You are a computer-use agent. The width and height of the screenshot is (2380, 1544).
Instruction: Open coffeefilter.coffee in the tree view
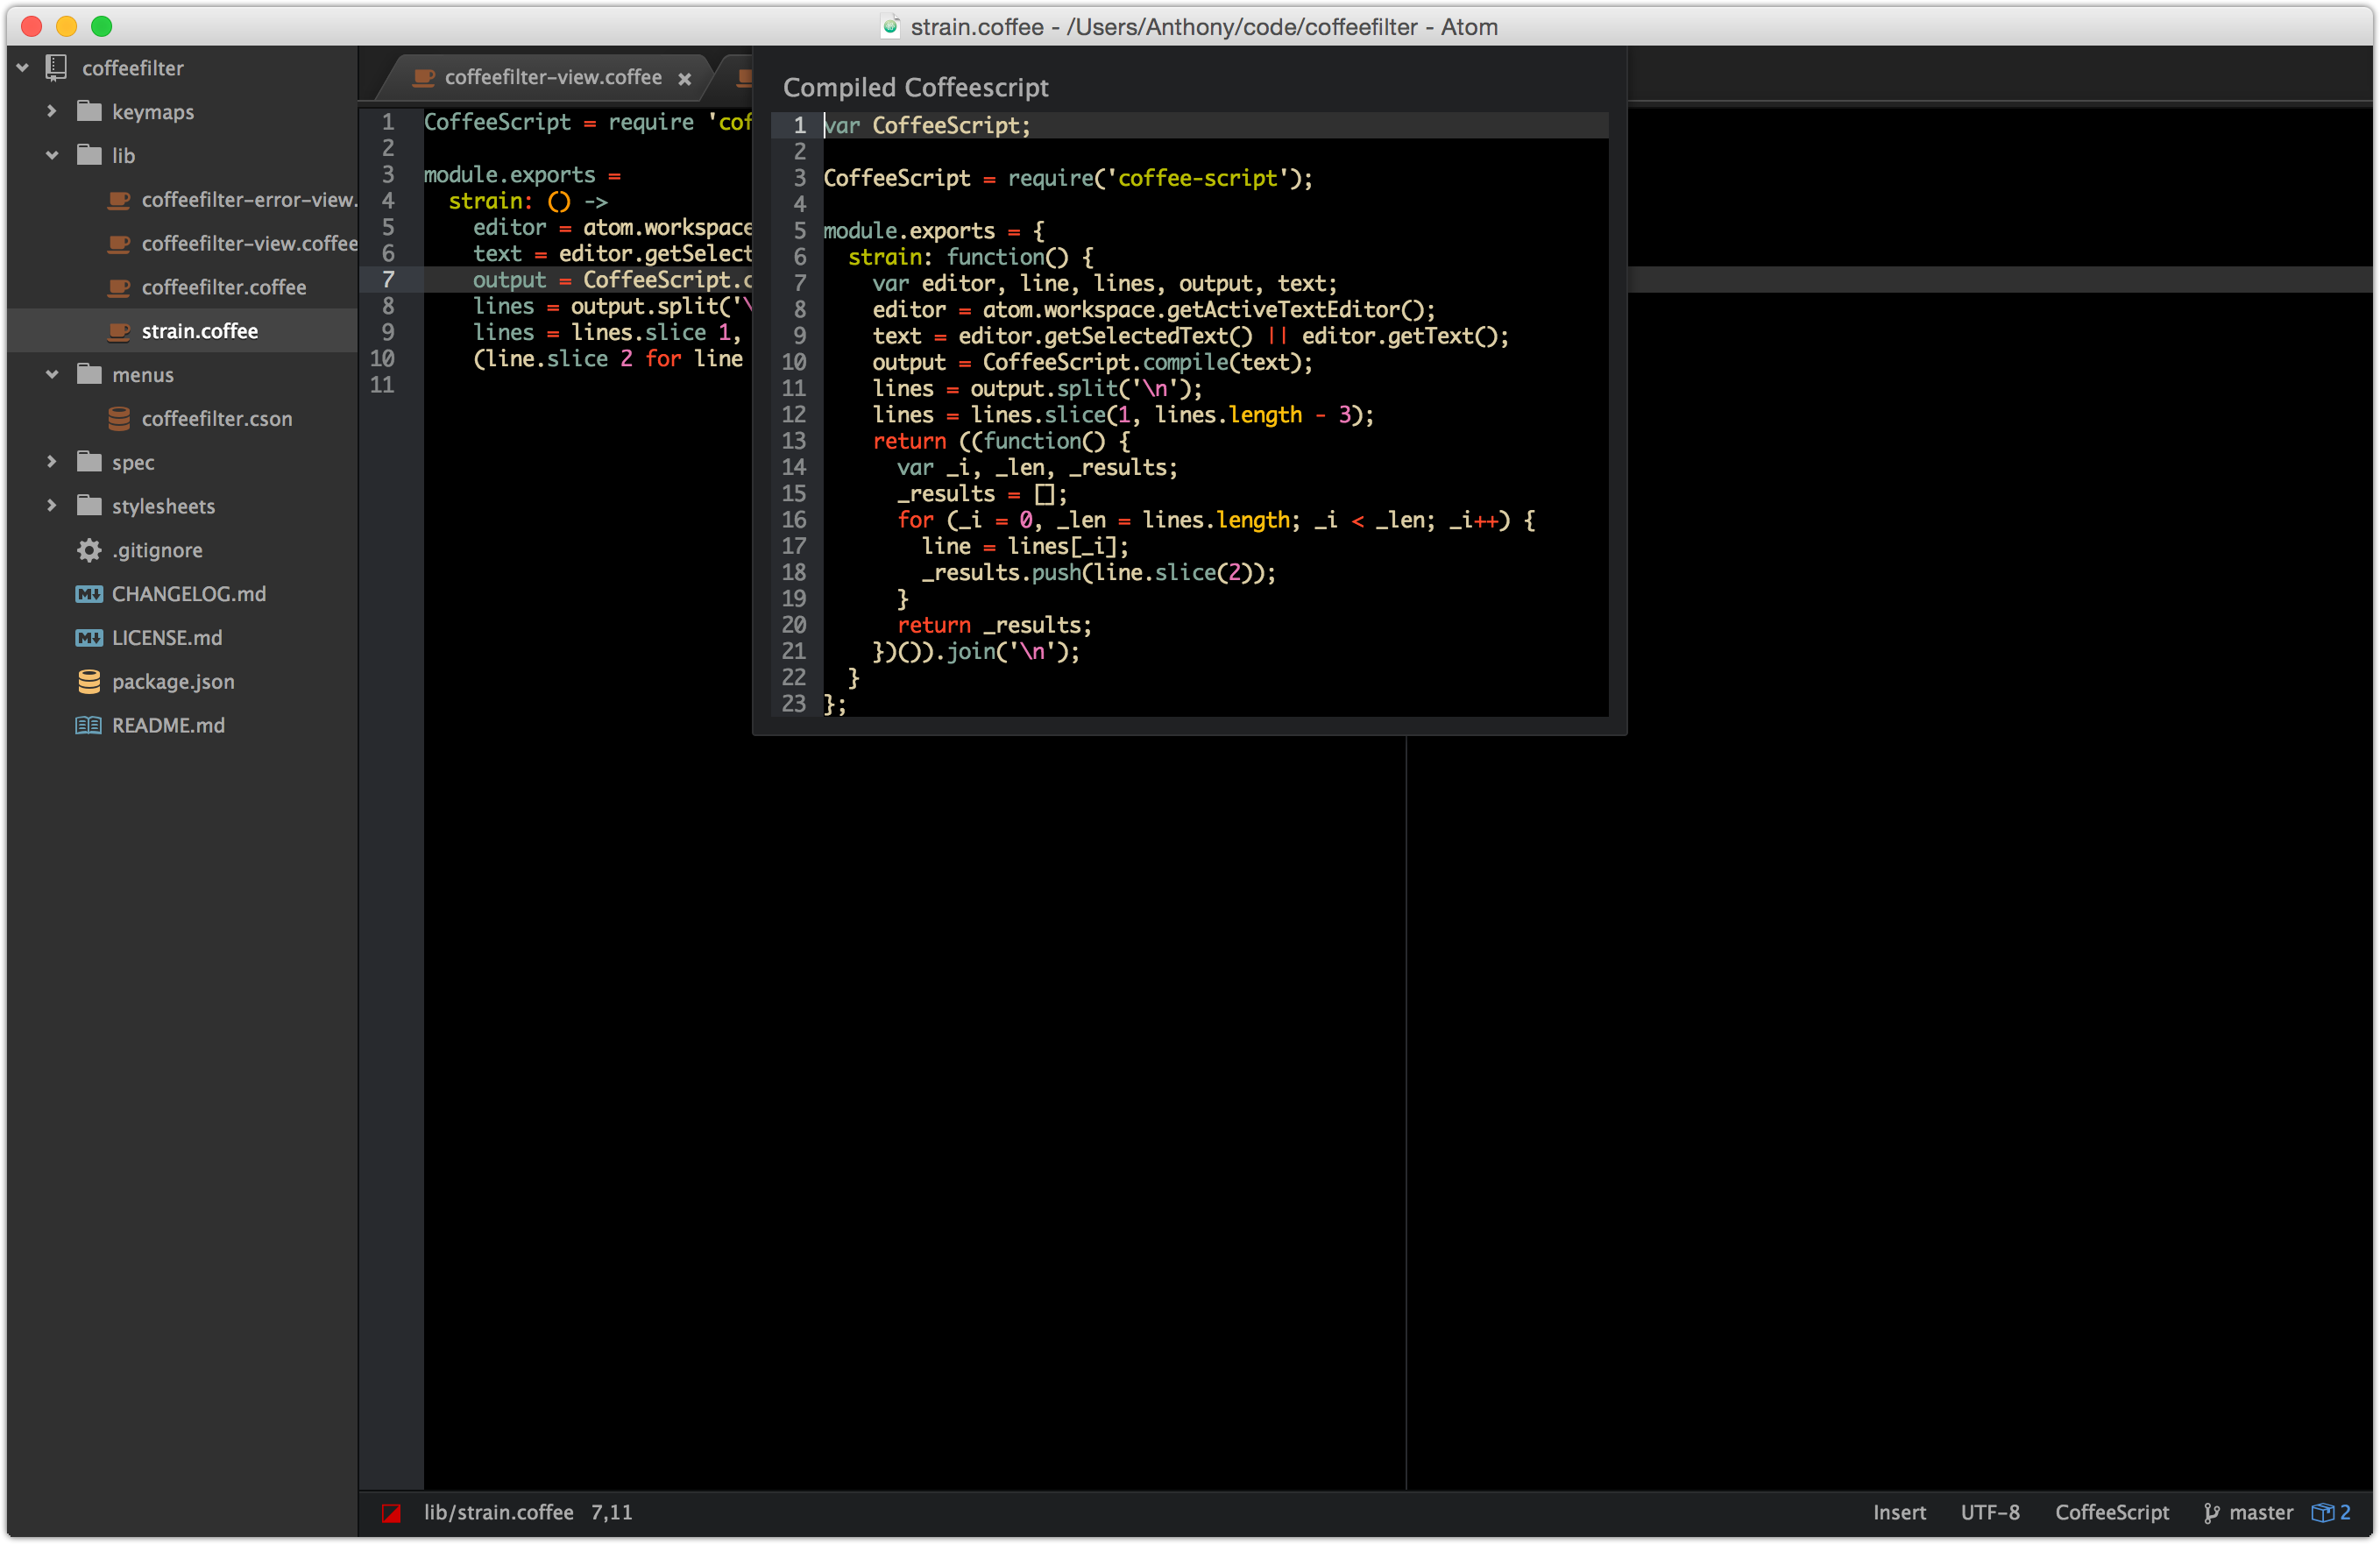[224, 288]
